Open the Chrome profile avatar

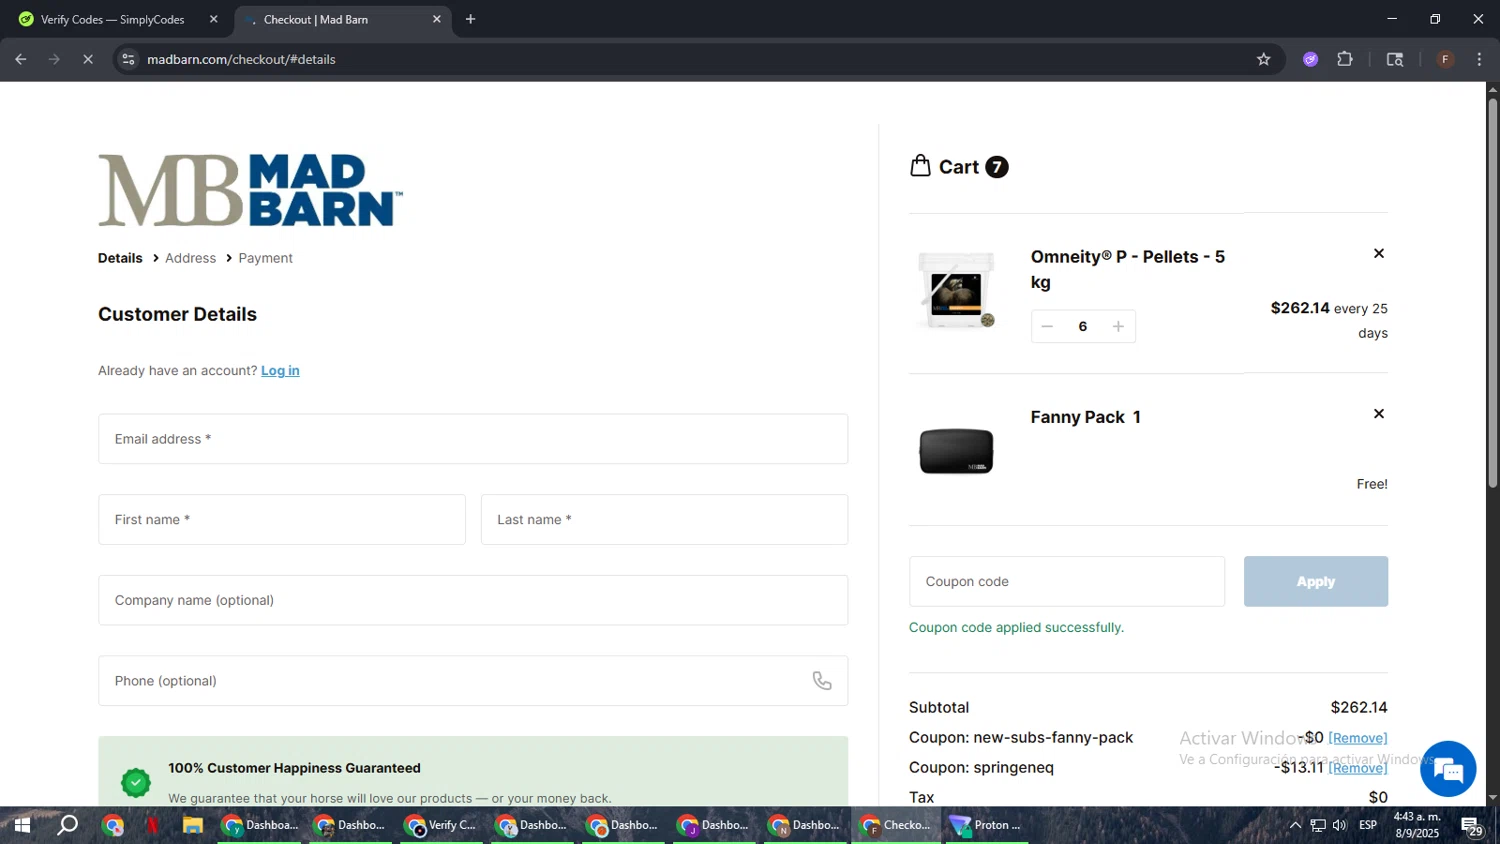(1445, 59)
